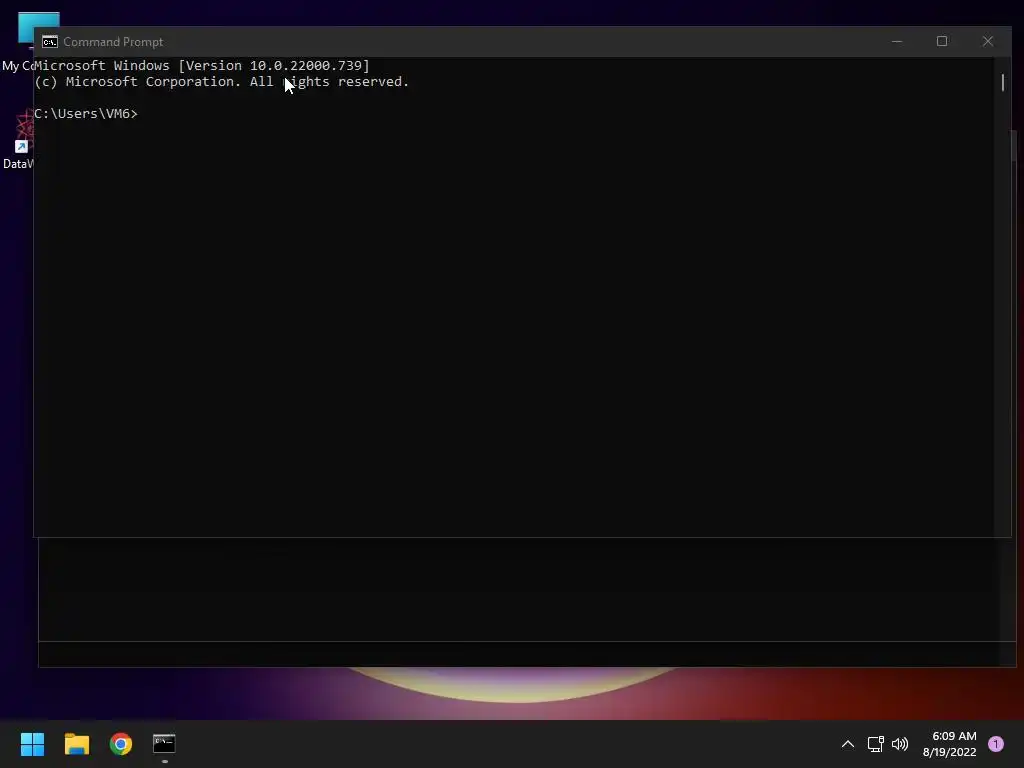Open File Explorer from the taskbar
The height and width of the screenshot is (768, 1024).
coord(76,744)
